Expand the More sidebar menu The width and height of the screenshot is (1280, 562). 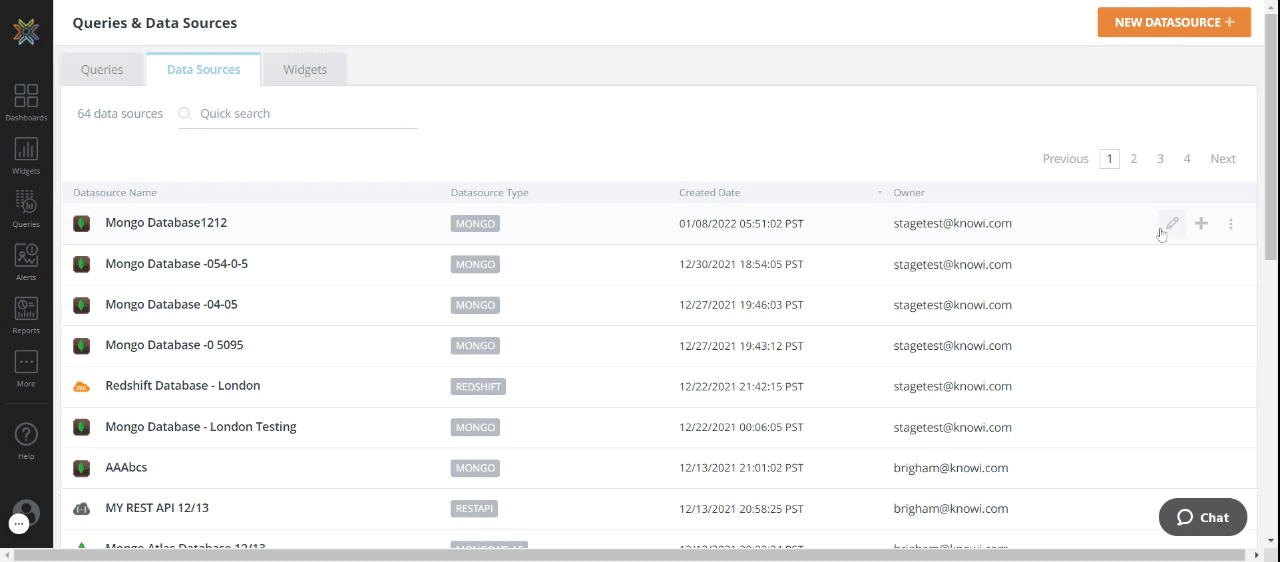(26, 368)
